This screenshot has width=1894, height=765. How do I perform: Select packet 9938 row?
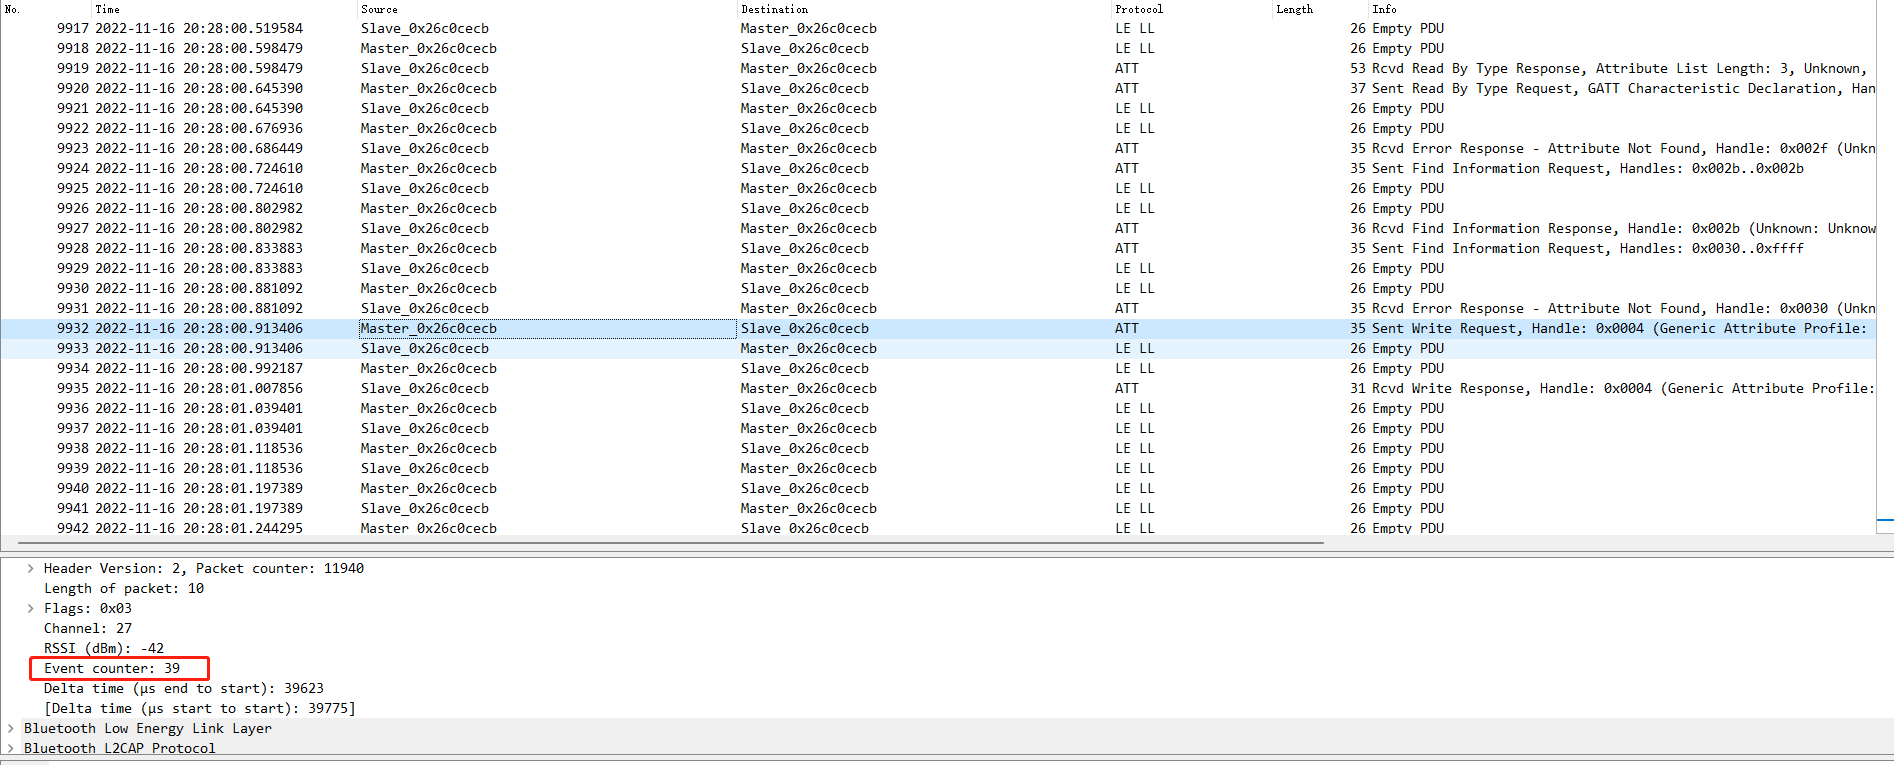[938, 448]
